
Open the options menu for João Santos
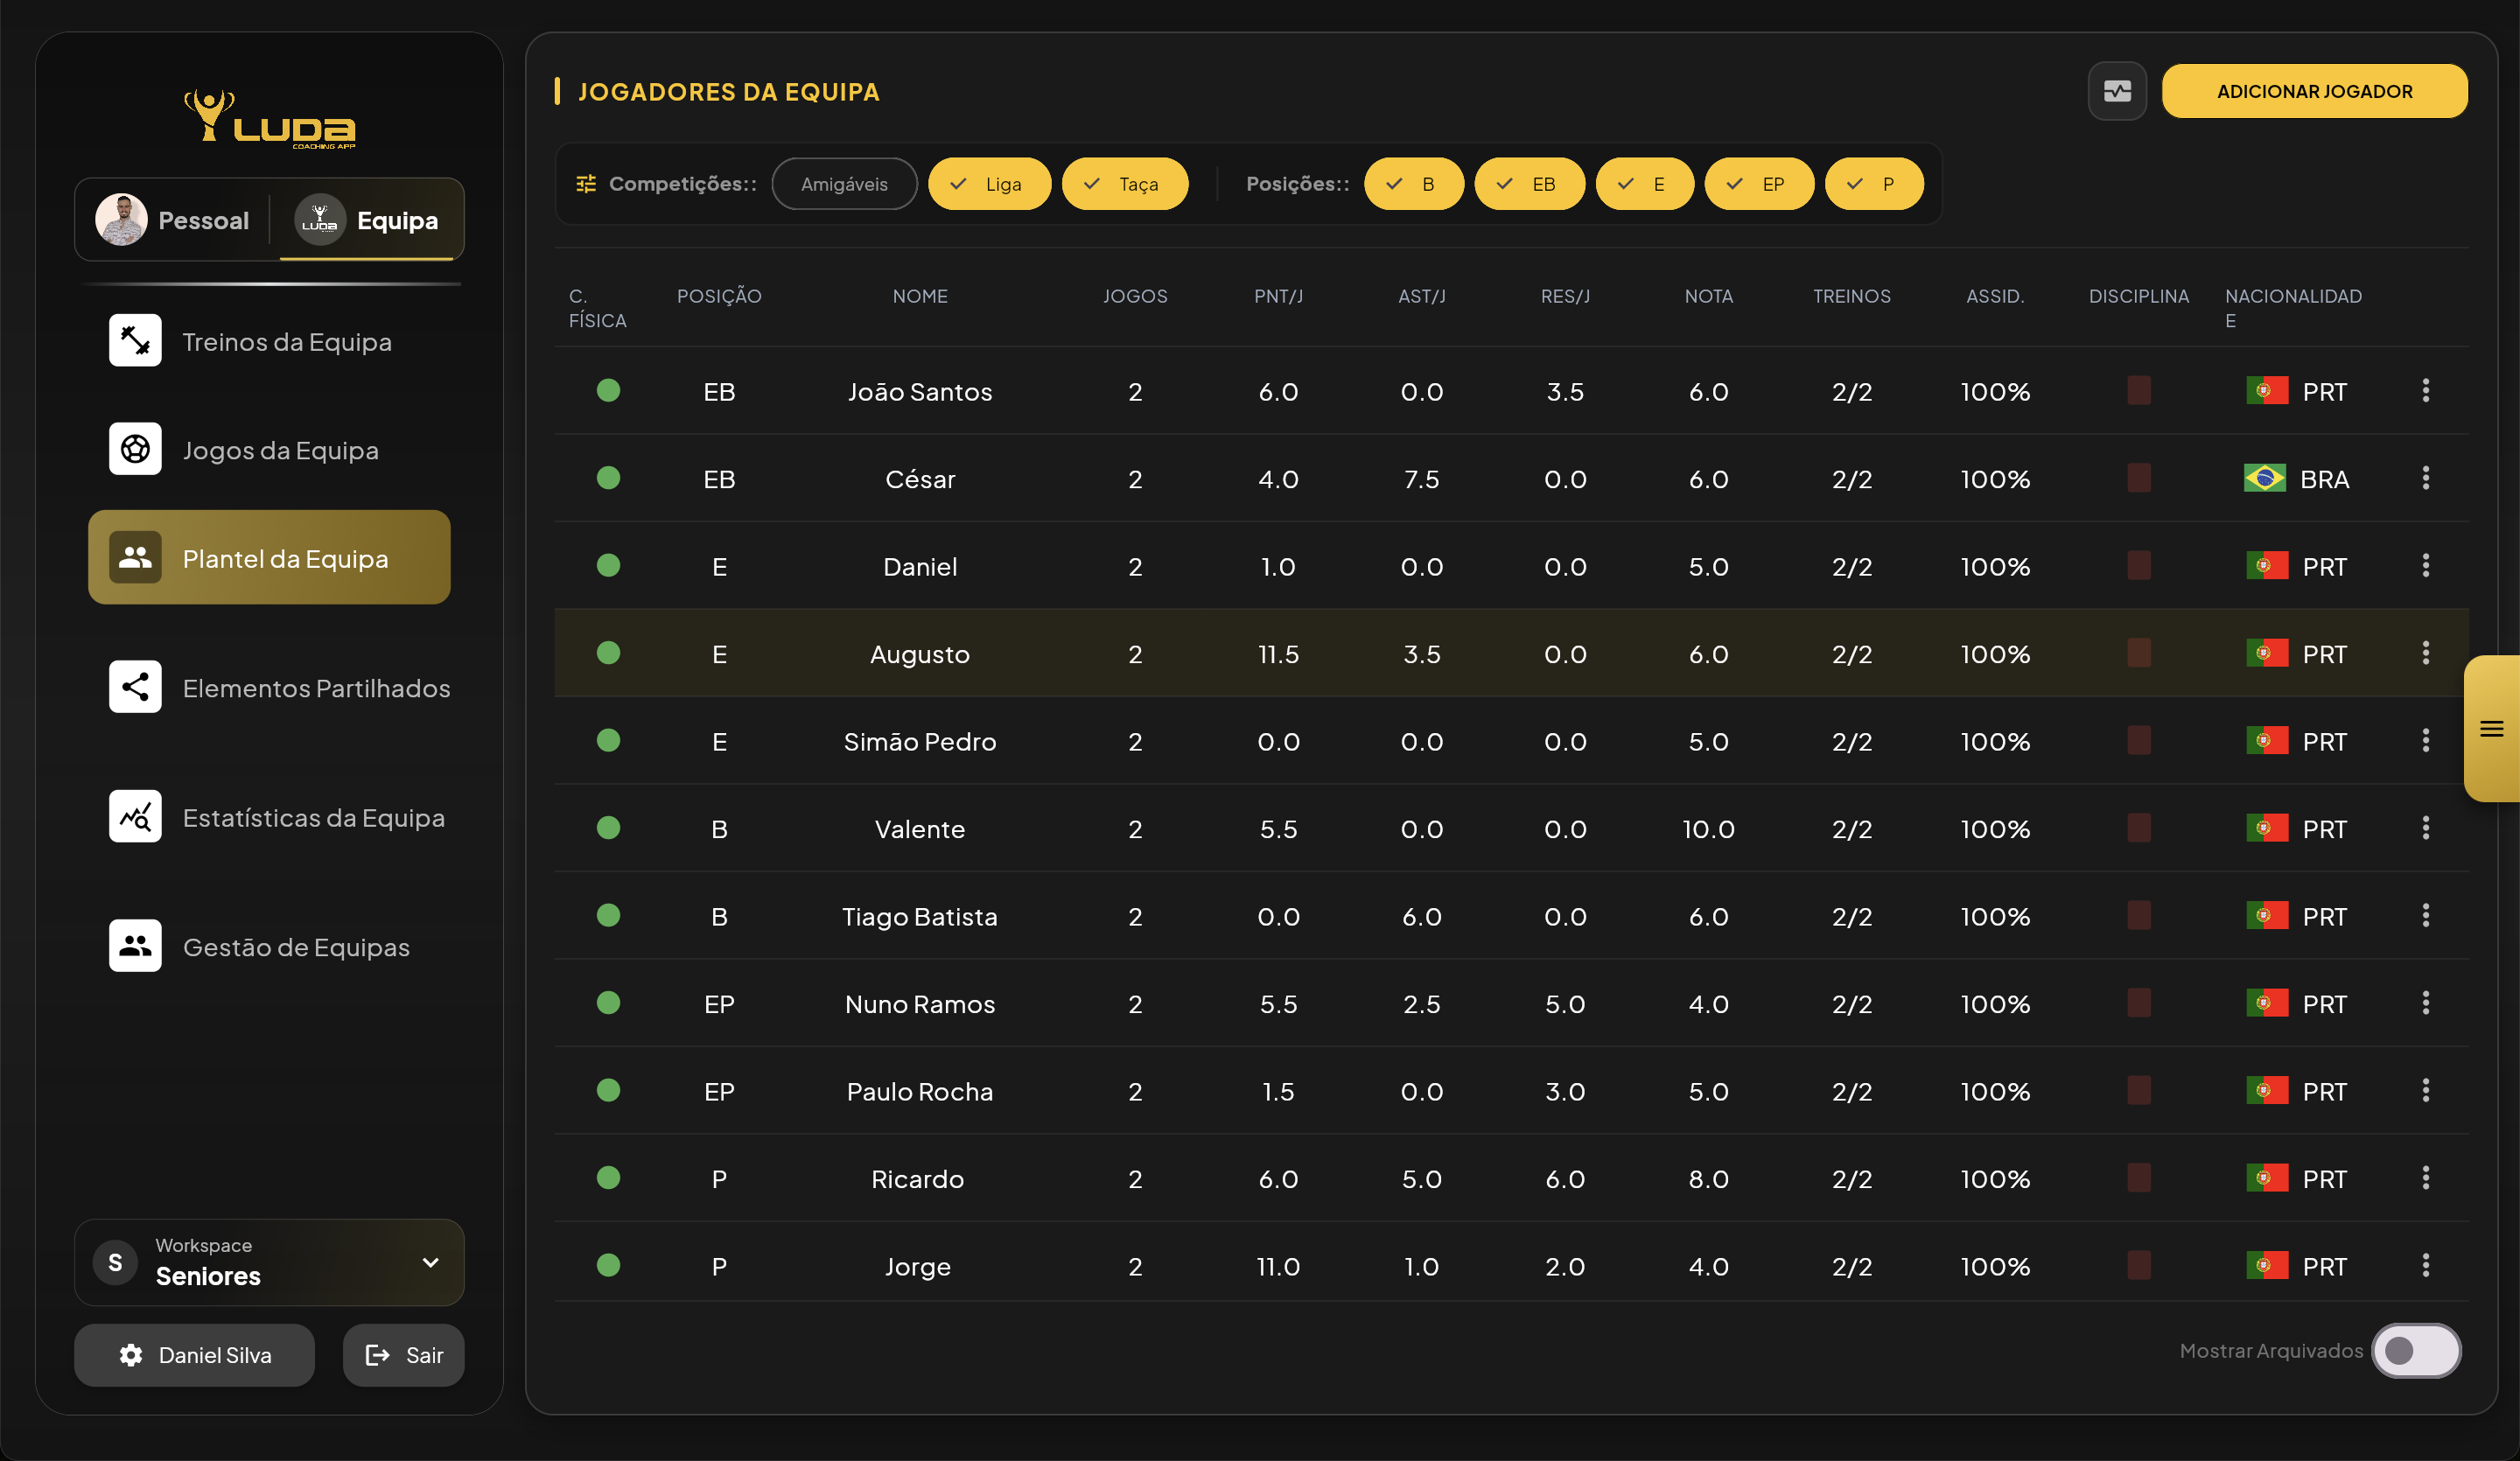(2426, 391)
